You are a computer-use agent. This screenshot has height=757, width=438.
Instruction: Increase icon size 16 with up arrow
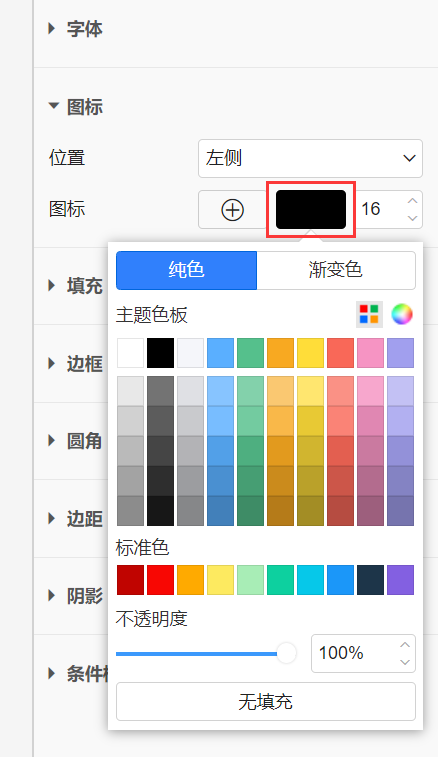[x=412, y=201]
